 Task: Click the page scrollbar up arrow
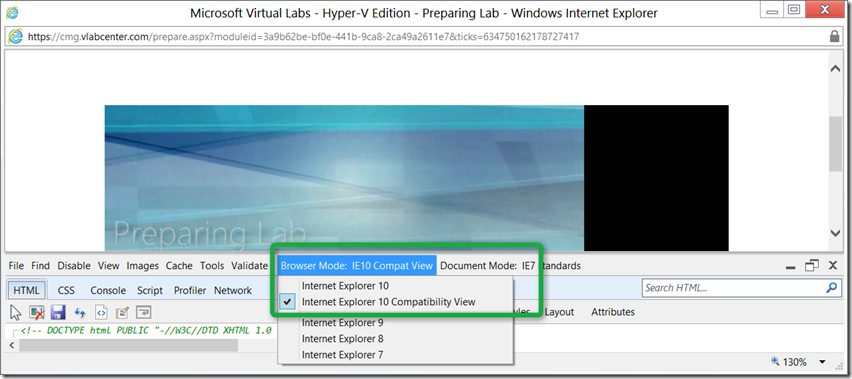pyautogui.click(x=835, y=69)
